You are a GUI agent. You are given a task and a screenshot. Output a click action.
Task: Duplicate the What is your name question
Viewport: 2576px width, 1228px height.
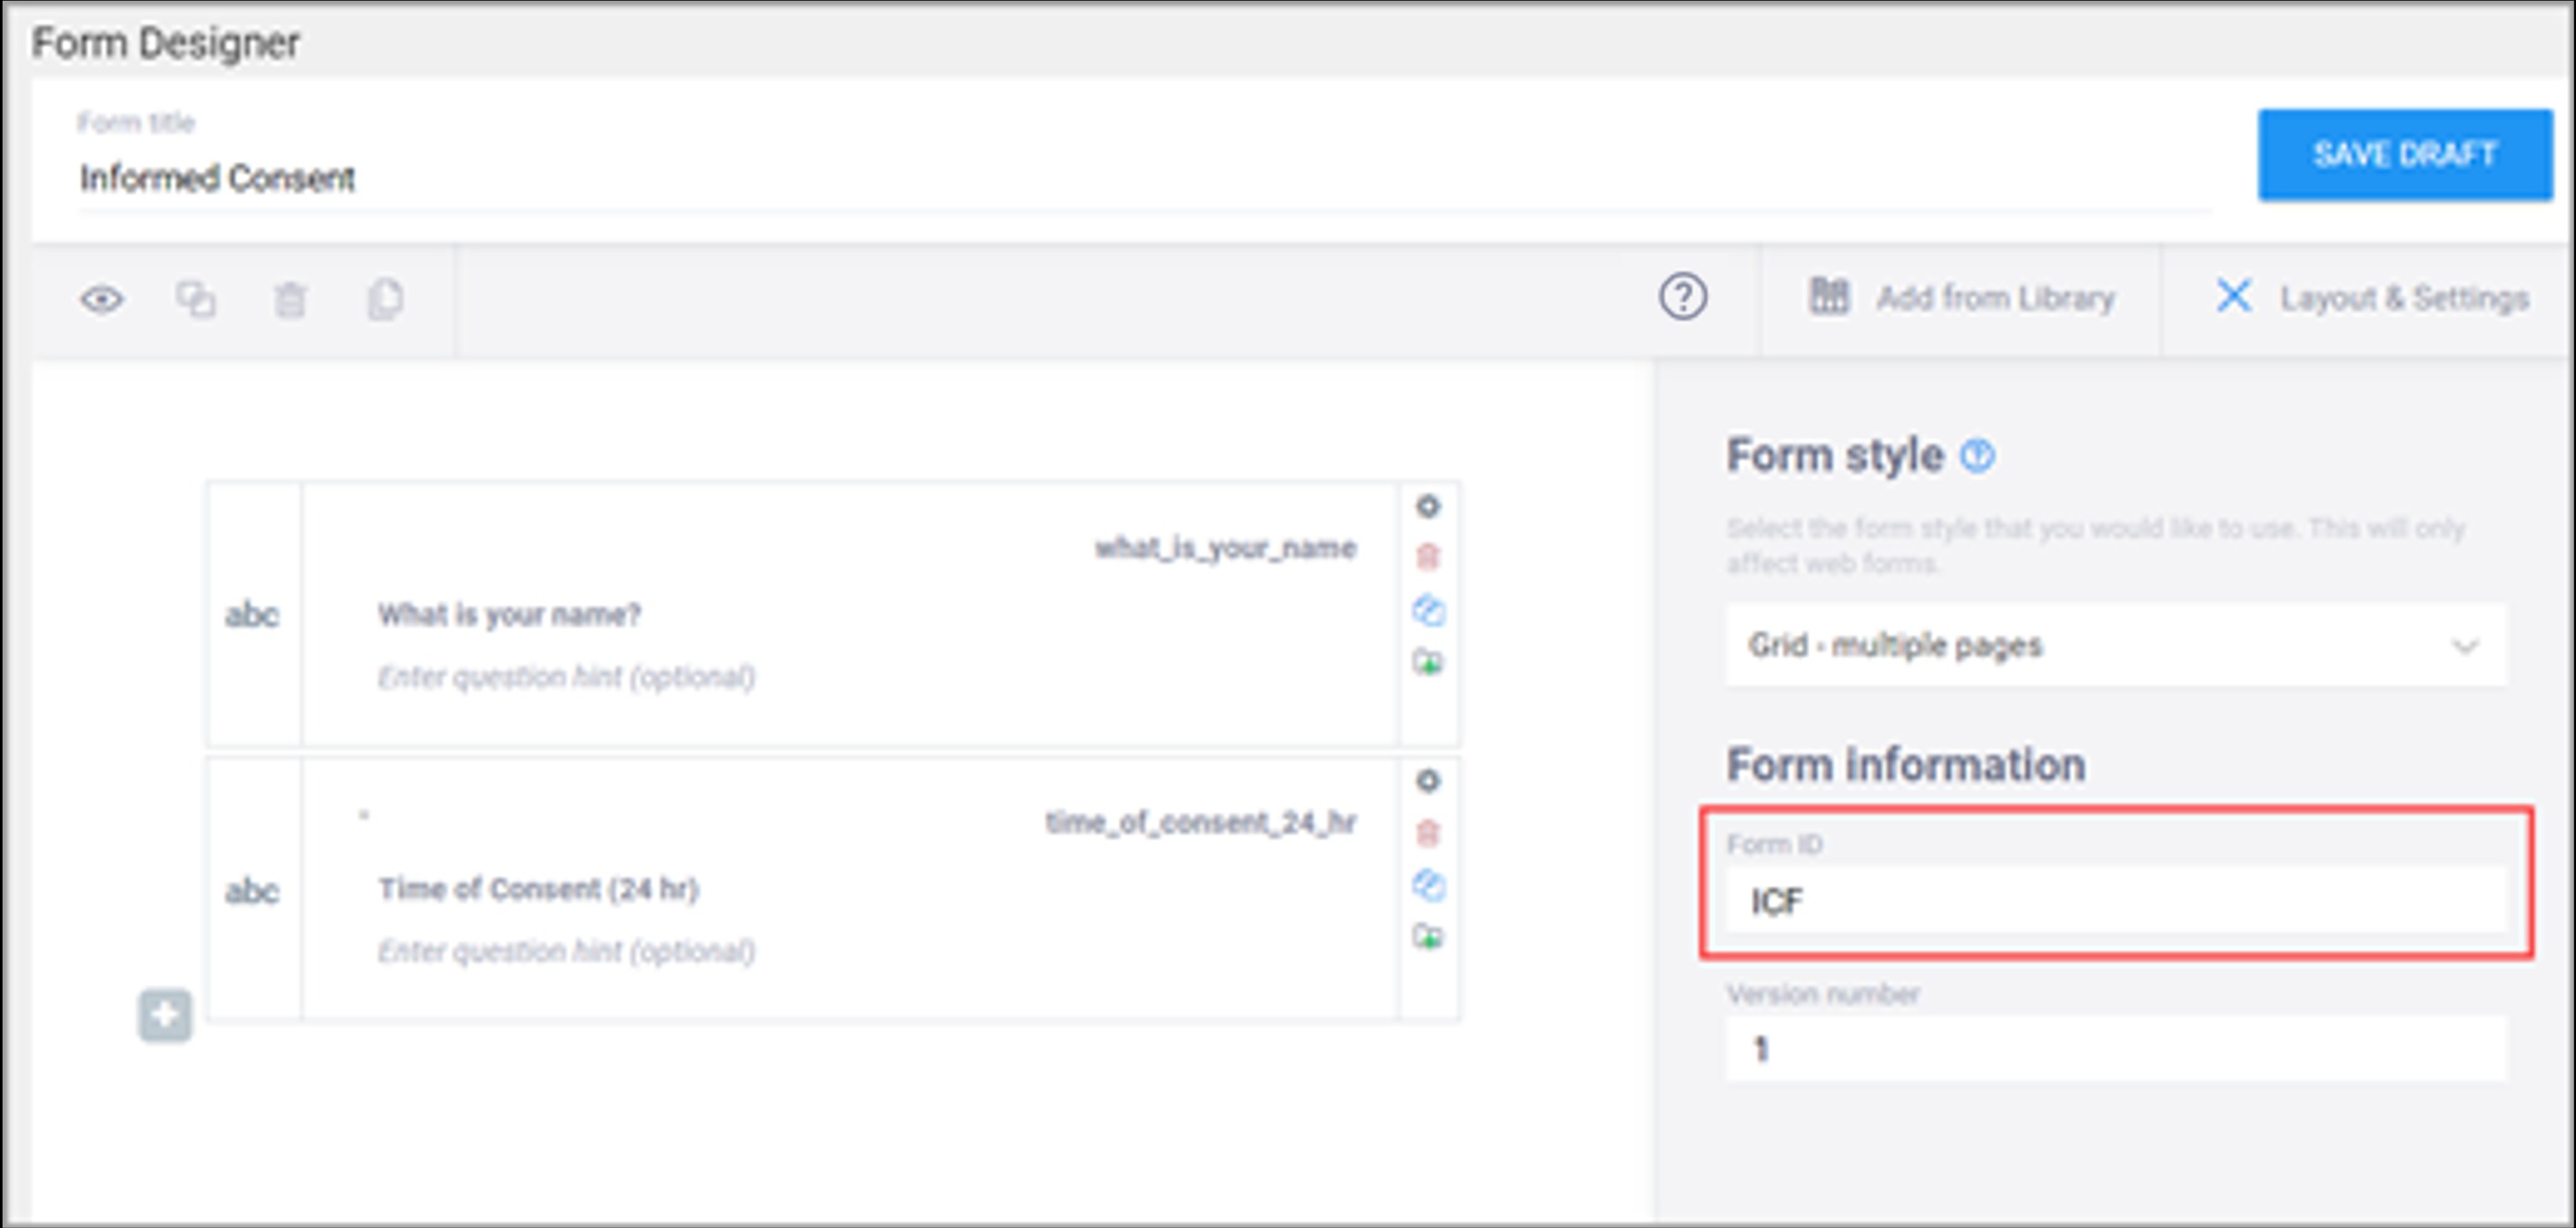click(1428, 610)
